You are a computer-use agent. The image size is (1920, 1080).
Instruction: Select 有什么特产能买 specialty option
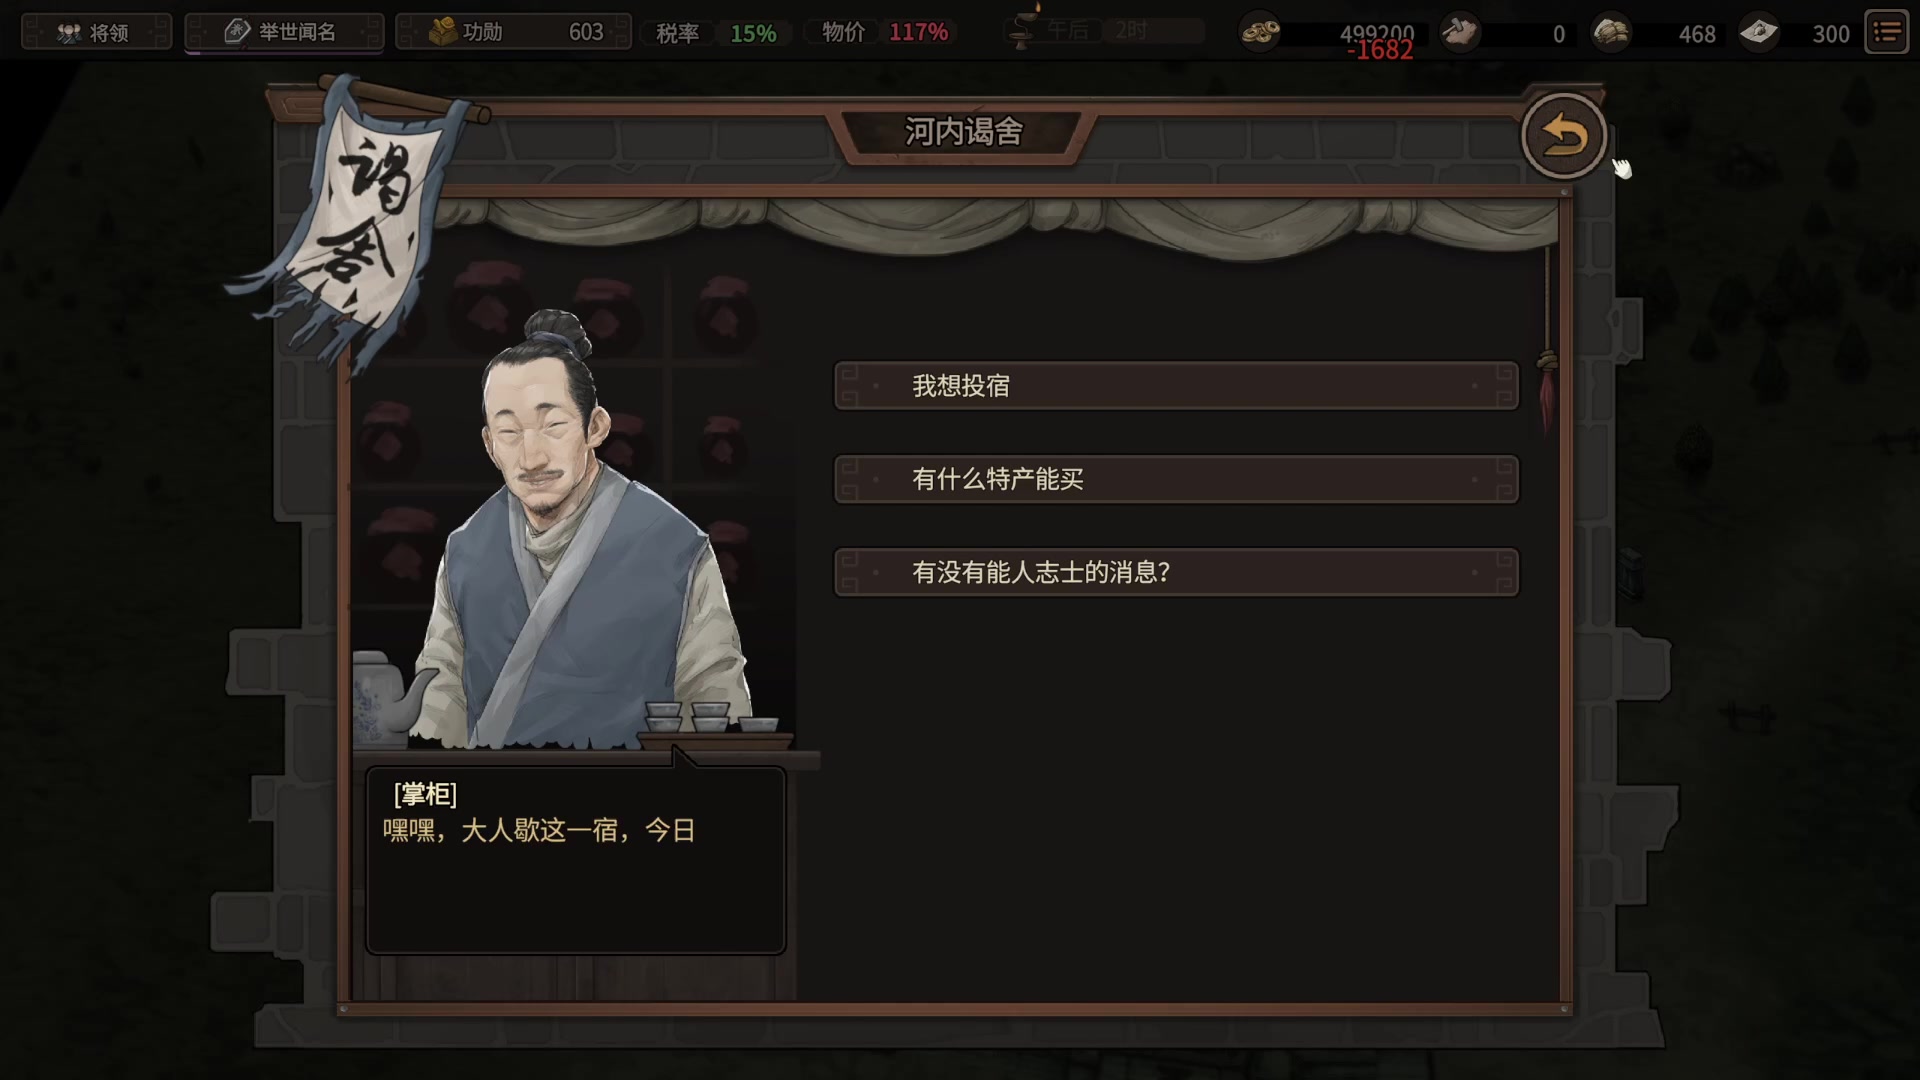point(1176,479)
